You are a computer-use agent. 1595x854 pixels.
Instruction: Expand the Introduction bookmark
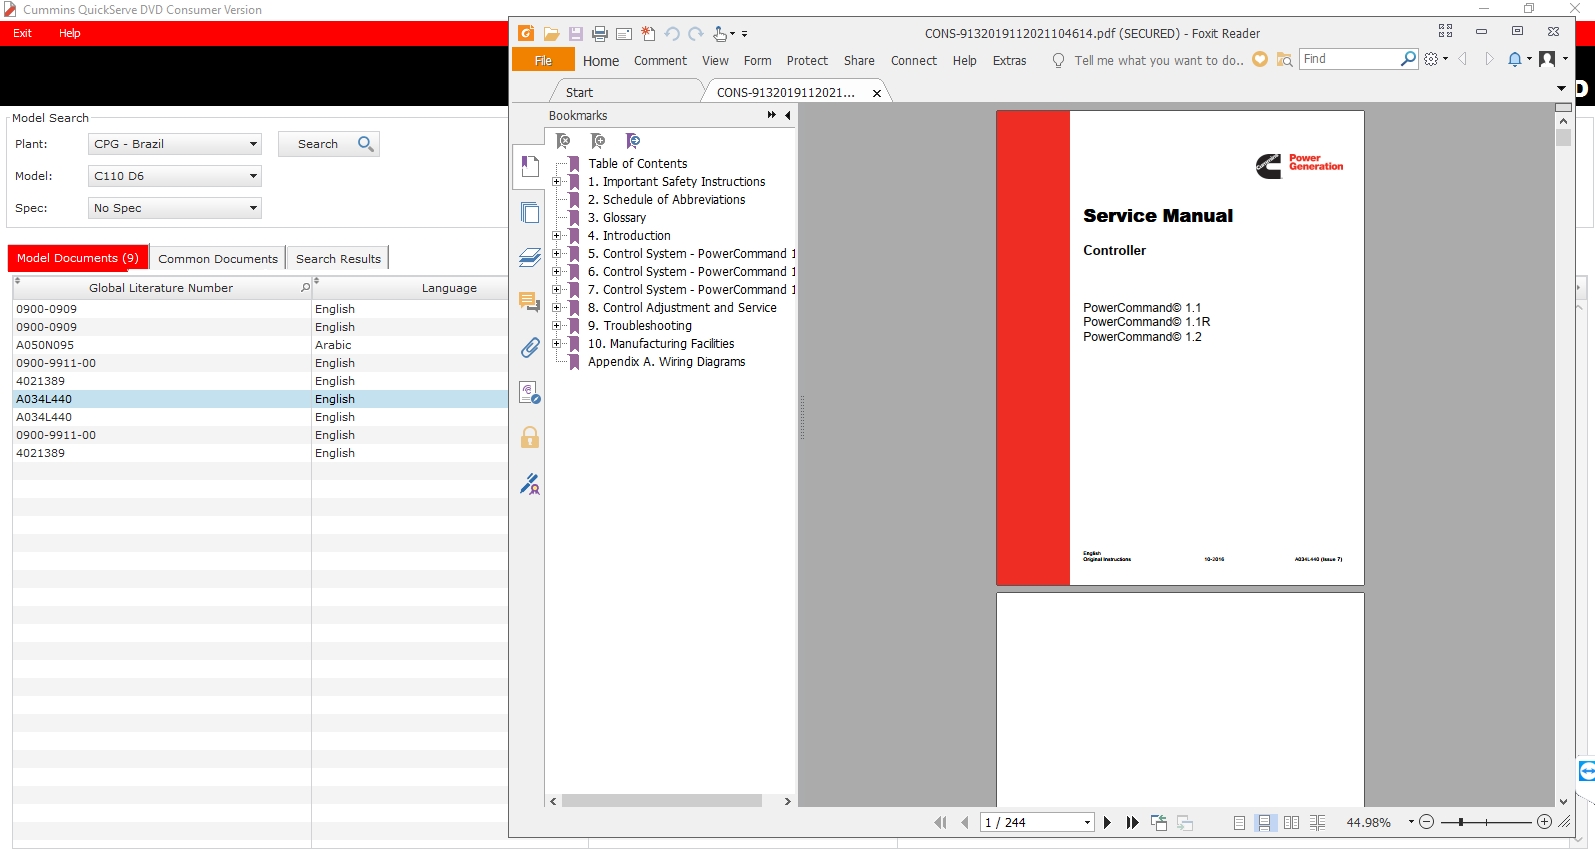tap(557, 236)
